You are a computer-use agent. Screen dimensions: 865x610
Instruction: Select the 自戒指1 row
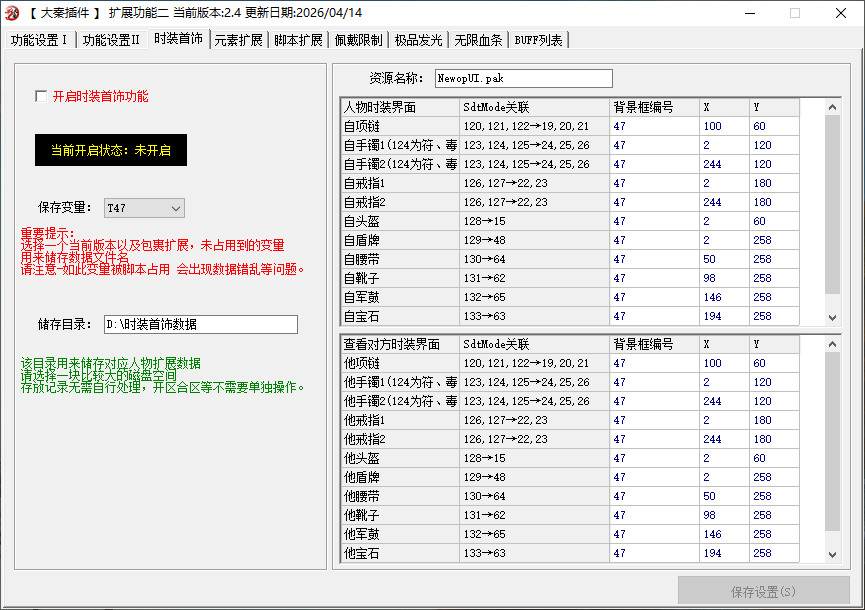coord(570,183)
